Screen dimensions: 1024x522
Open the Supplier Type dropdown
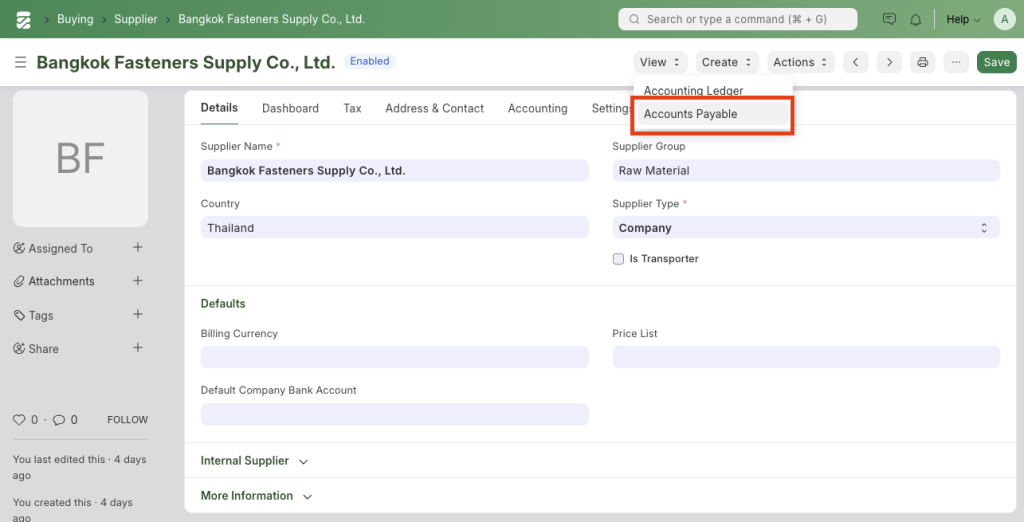[805, 228]
